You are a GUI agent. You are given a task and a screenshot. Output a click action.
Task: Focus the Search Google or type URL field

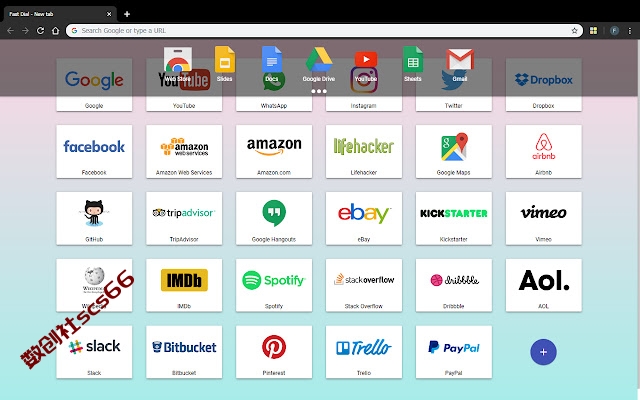[x=324, y=31]
